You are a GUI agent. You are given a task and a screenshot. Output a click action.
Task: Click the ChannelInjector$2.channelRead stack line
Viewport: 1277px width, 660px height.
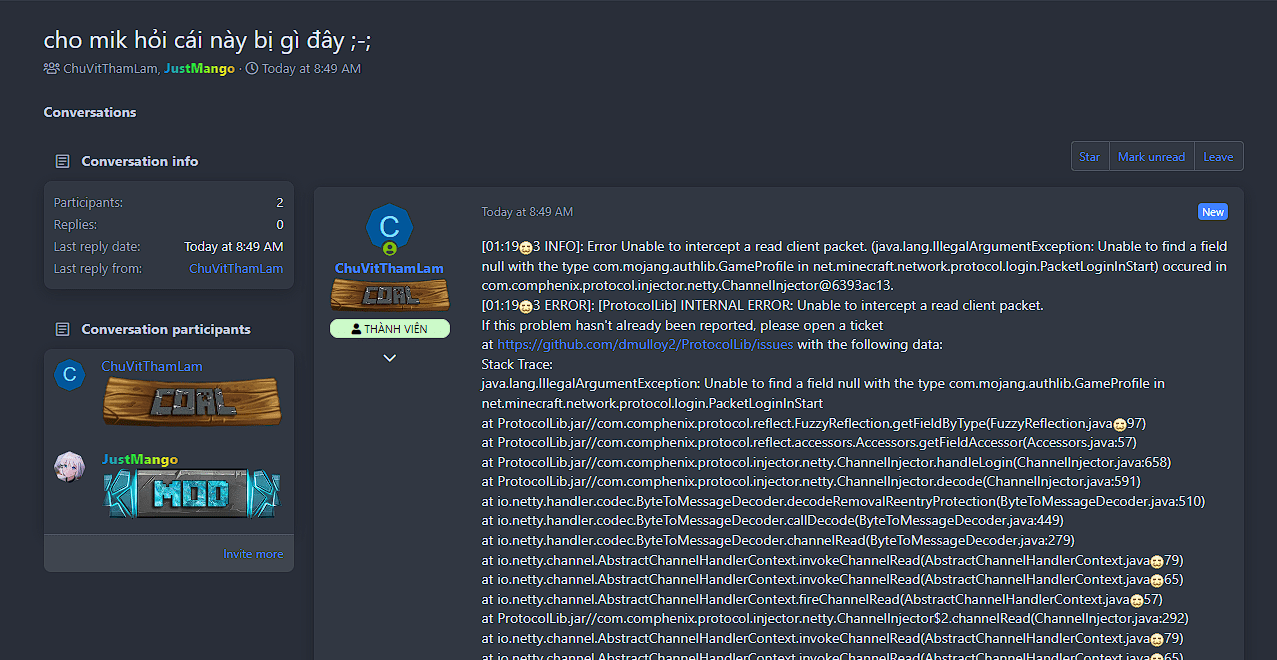pos(834,618)
